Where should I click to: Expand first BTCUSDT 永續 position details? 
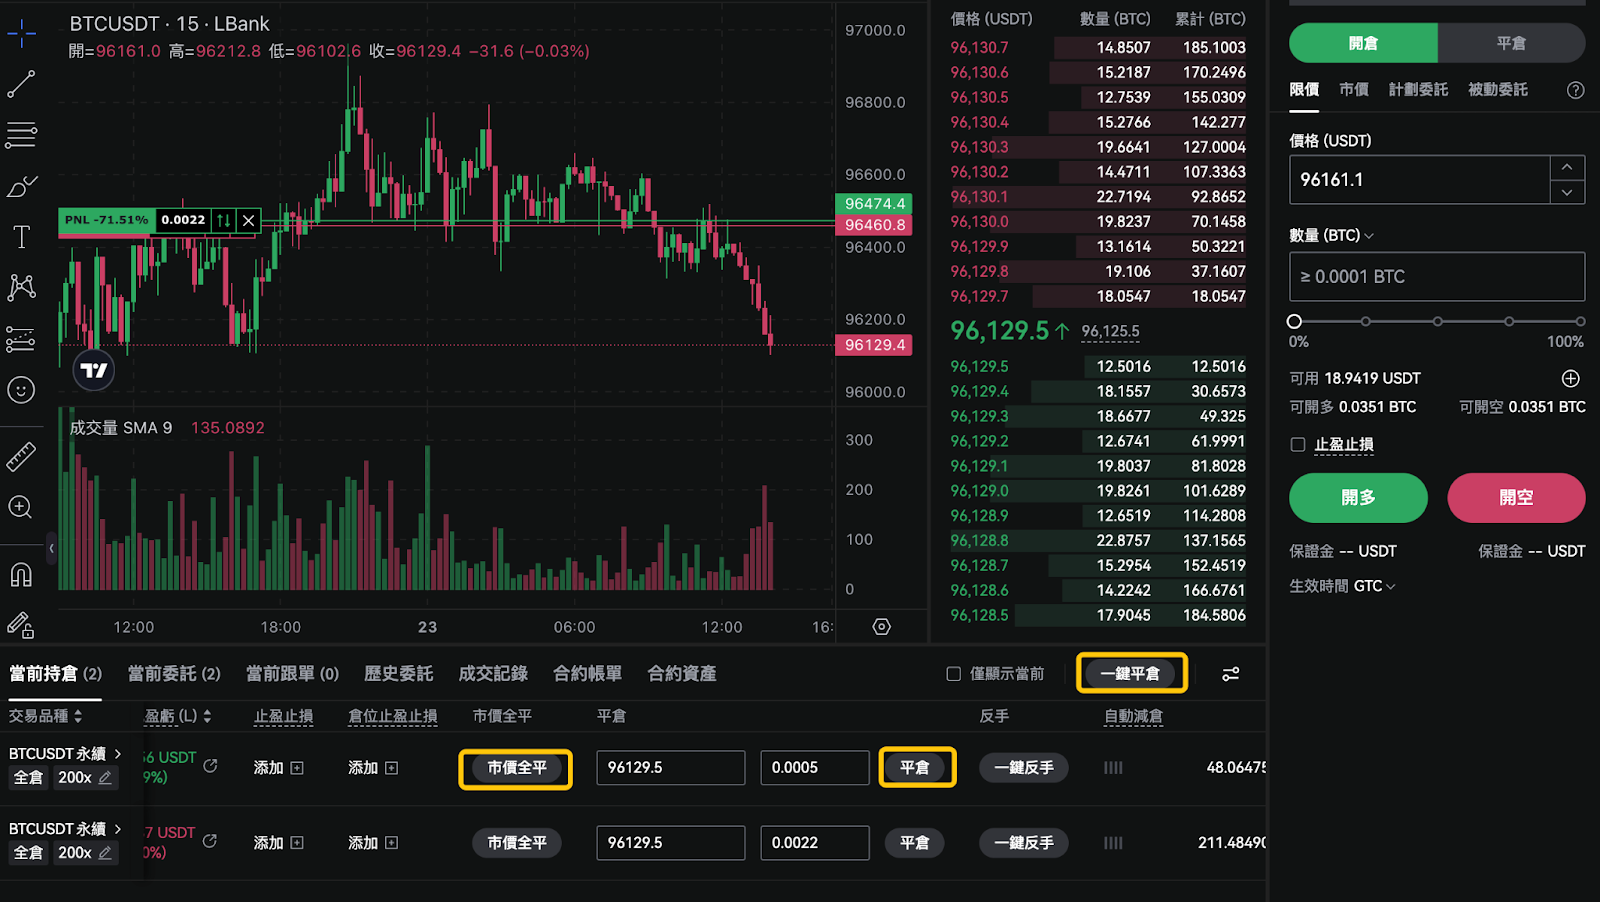click(118, 753)
